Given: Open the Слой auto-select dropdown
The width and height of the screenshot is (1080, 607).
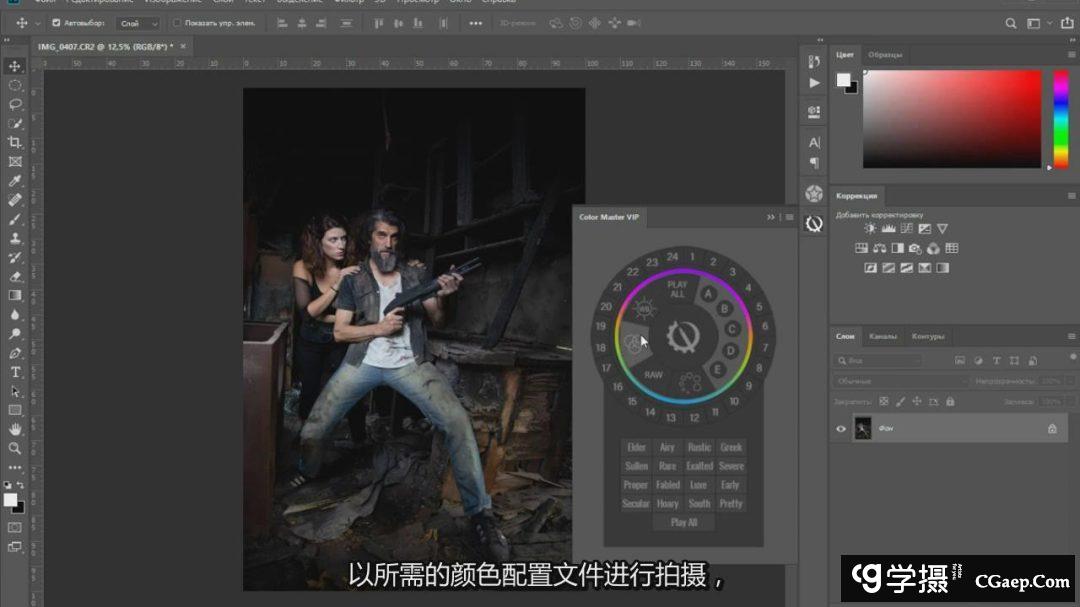Looking at the screenshot, I should 137,23.
